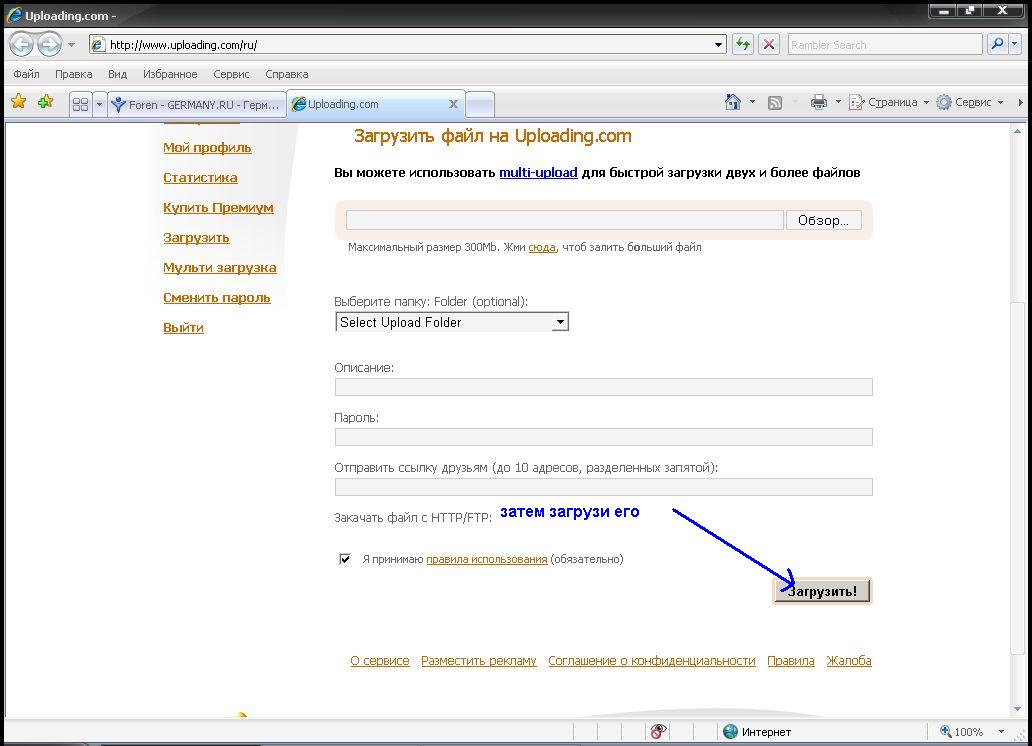Viewport: 1032px width, 746px height.
Task: Open the Справка menu
Action: pos(286,74)
